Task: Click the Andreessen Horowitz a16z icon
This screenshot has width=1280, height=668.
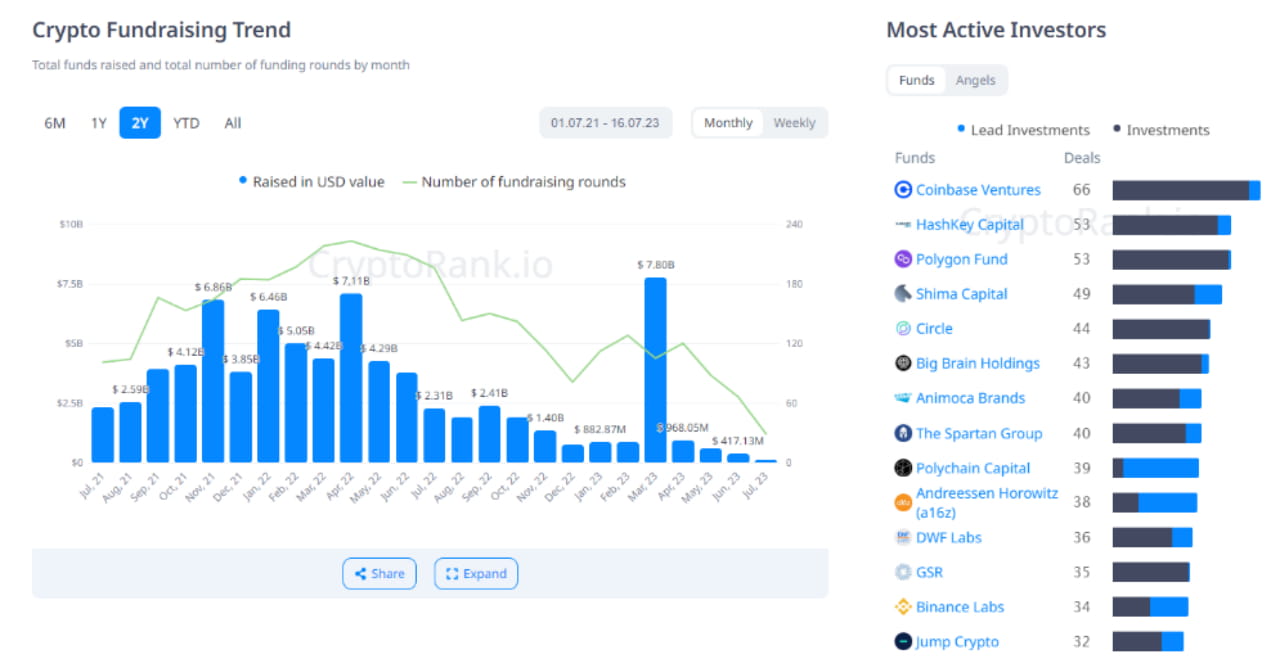Action: (902, 501)
